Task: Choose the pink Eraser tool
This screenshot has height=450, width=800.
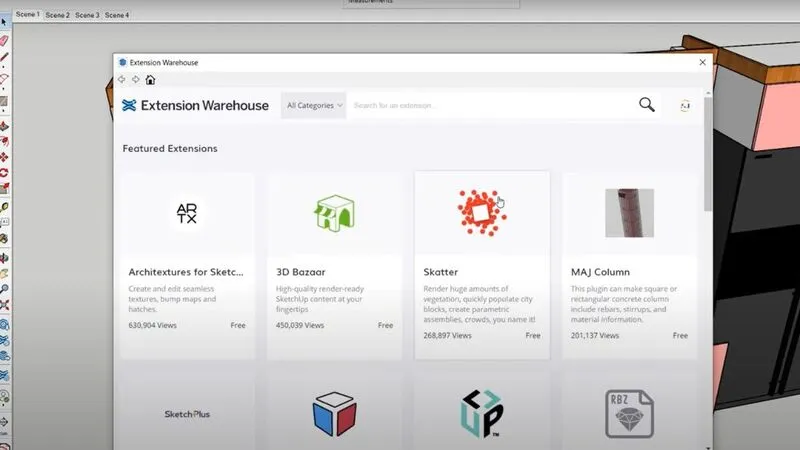Action: 4,40
